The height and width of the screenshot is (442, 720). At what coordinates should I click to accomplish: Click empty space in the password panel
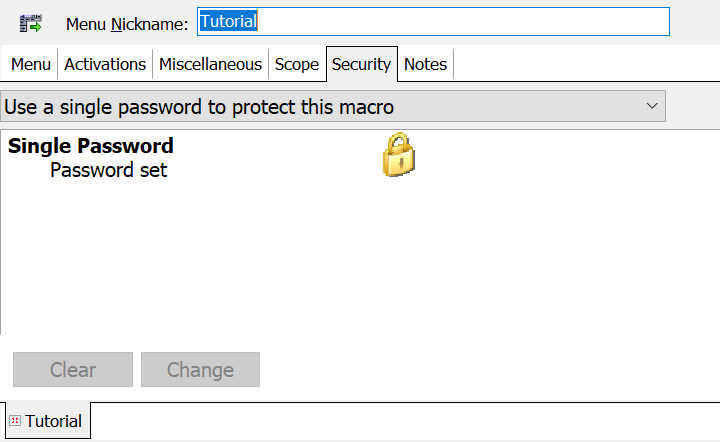pyautogui.click(x=400, y=270)
